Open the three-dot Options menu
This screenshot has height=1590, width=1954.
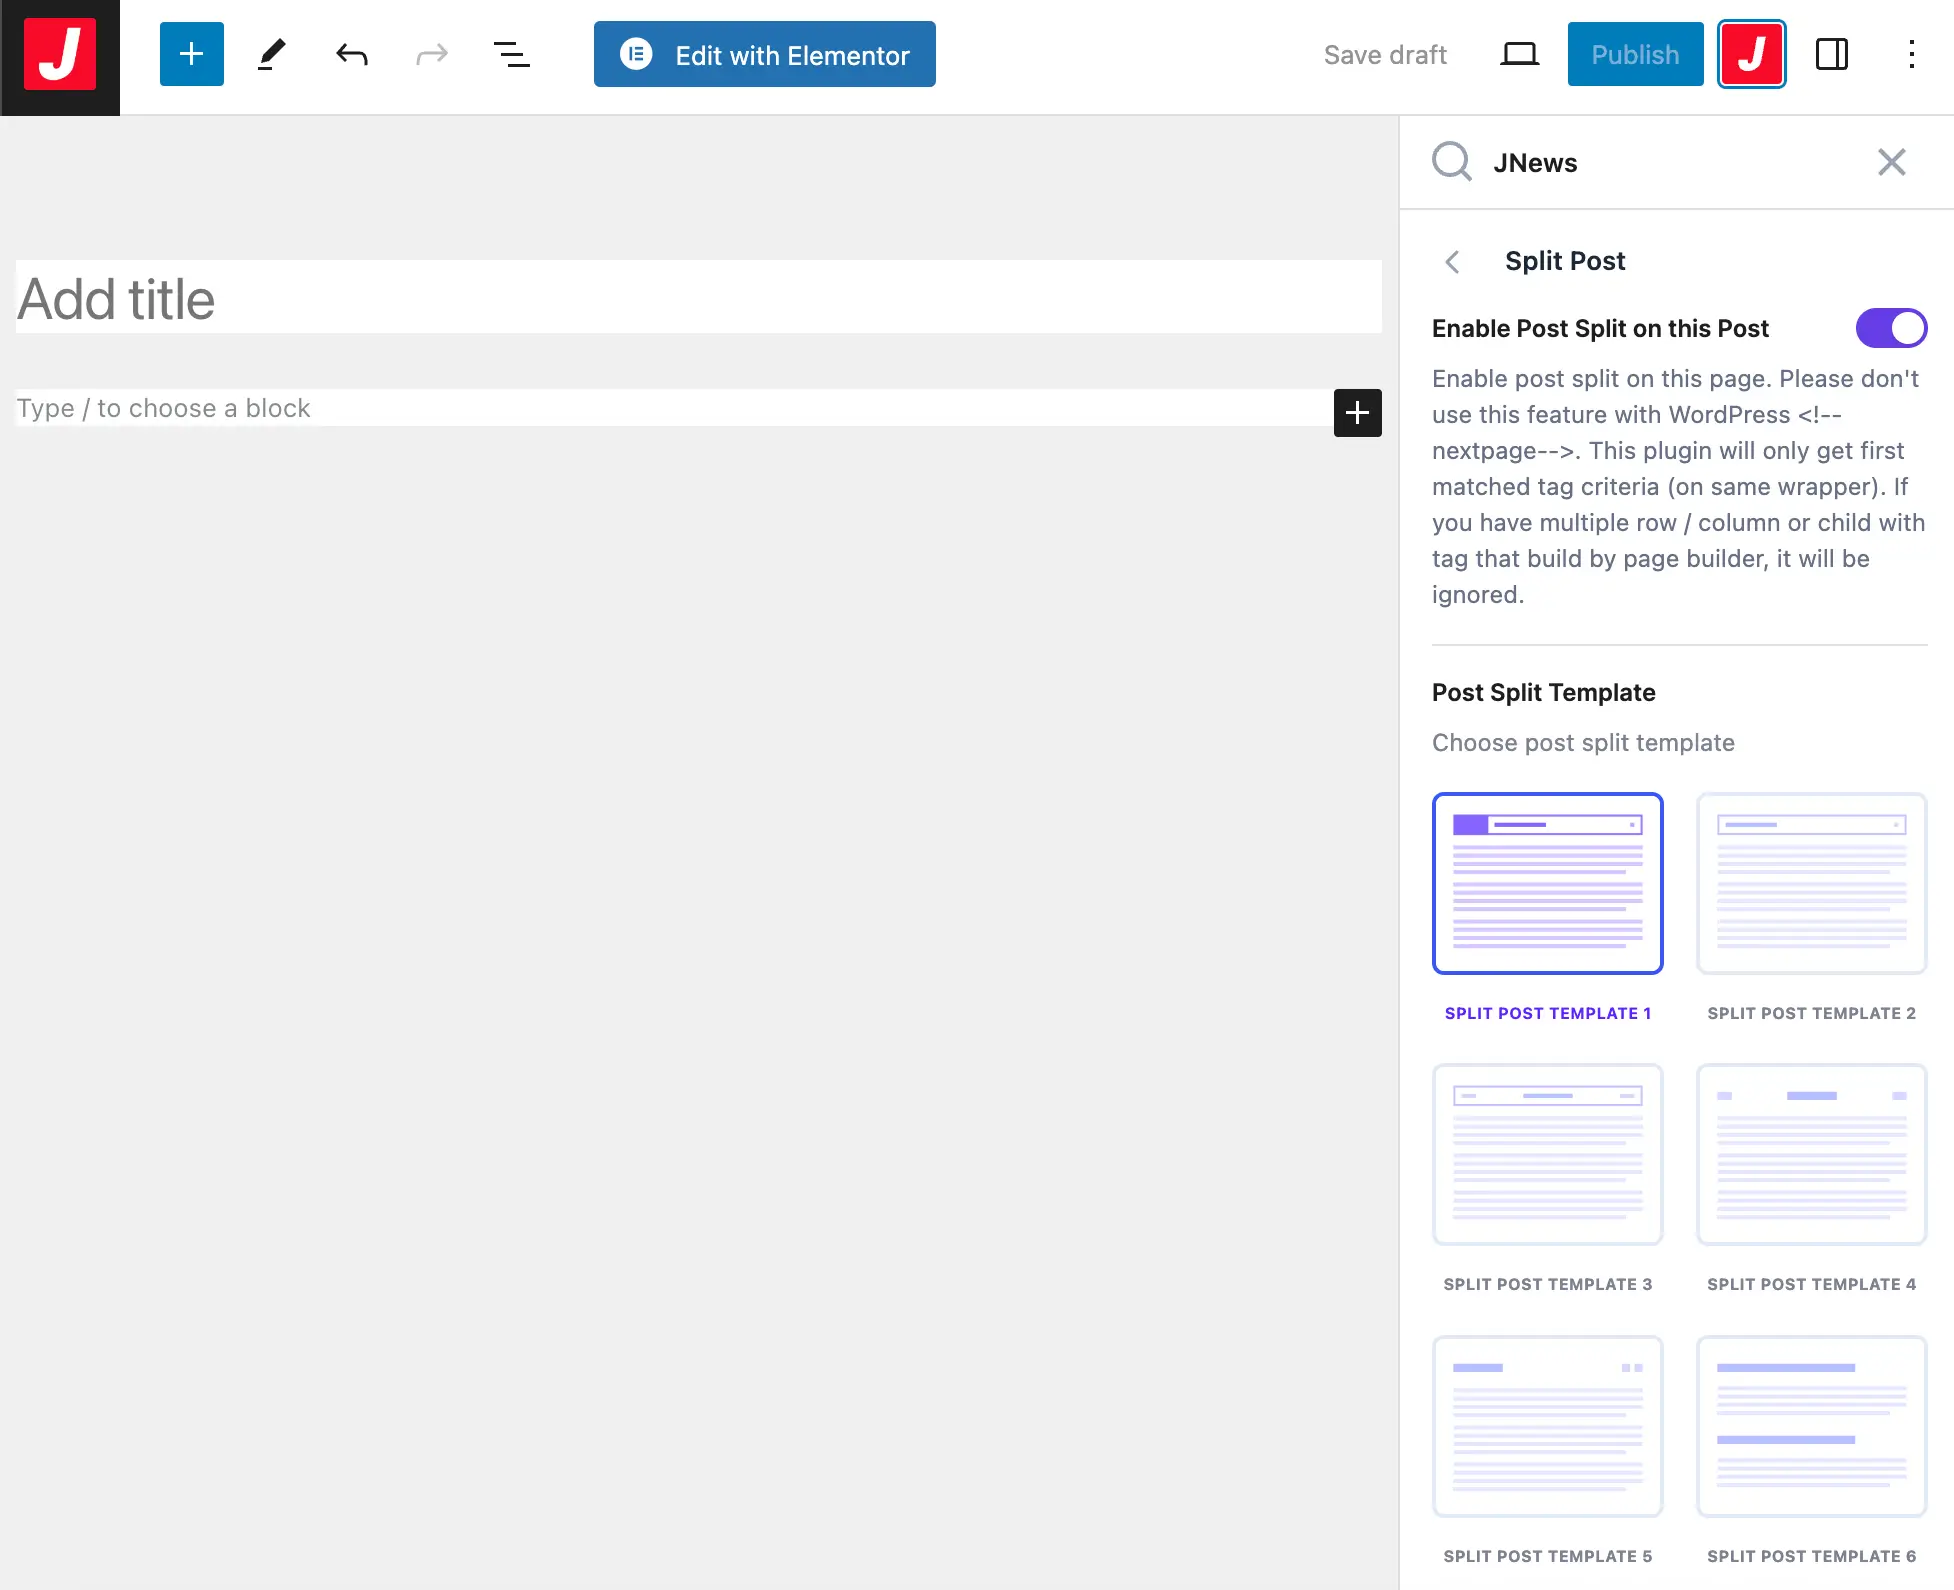click(1911, 54)
